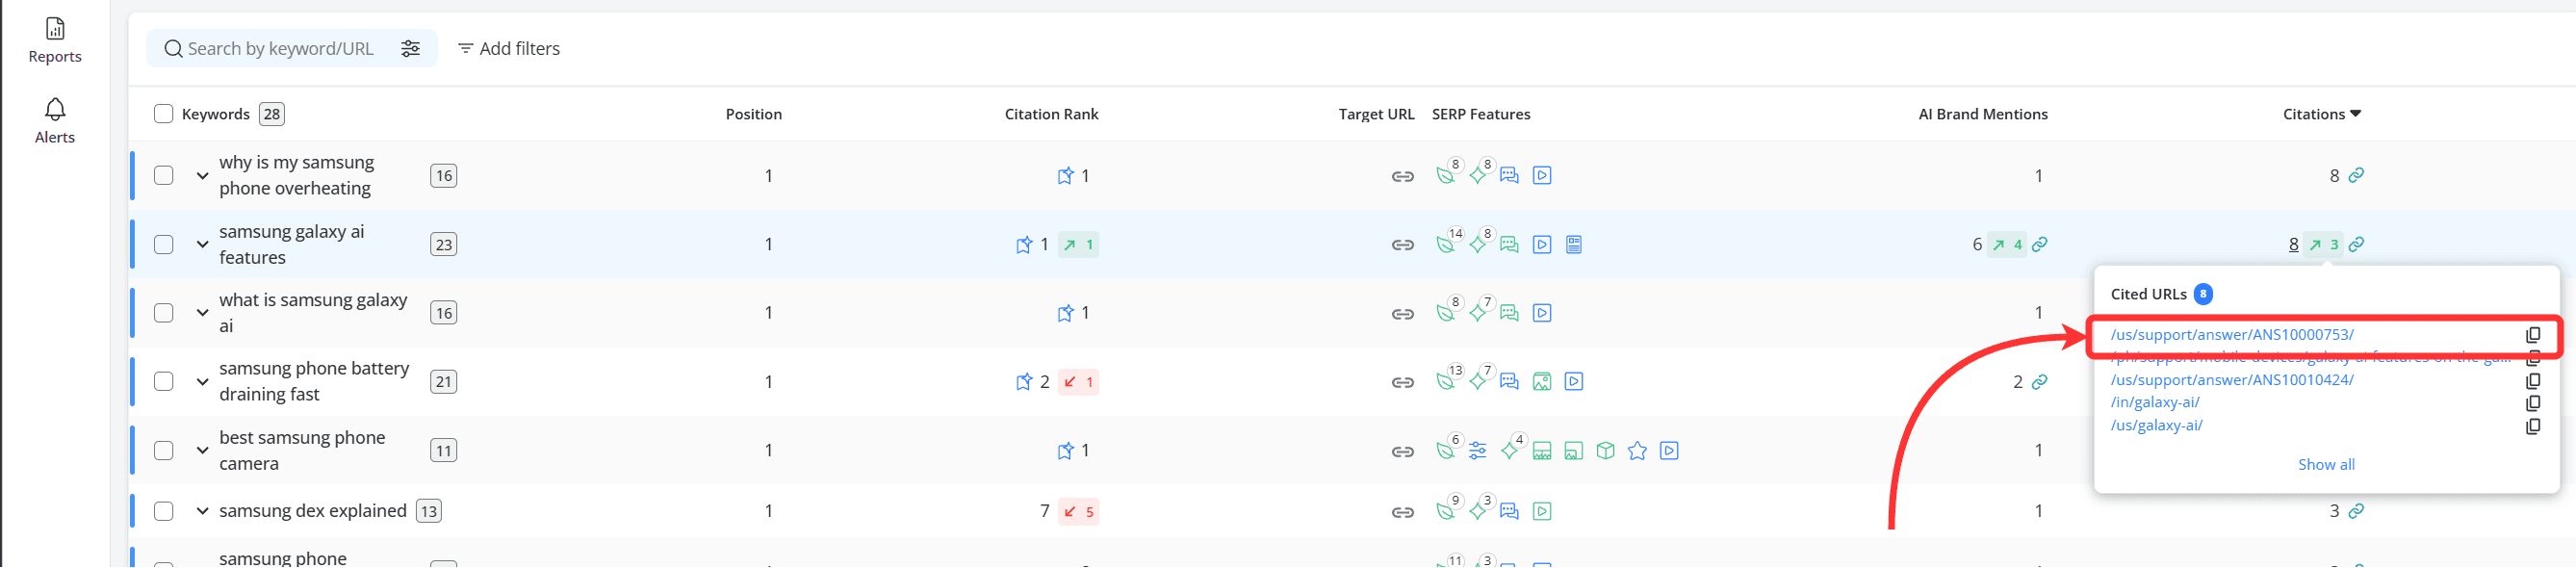Screen dimensions: 2576x568
Task: Click the star reviews icon in best camera row
Action: [1636, 451]
